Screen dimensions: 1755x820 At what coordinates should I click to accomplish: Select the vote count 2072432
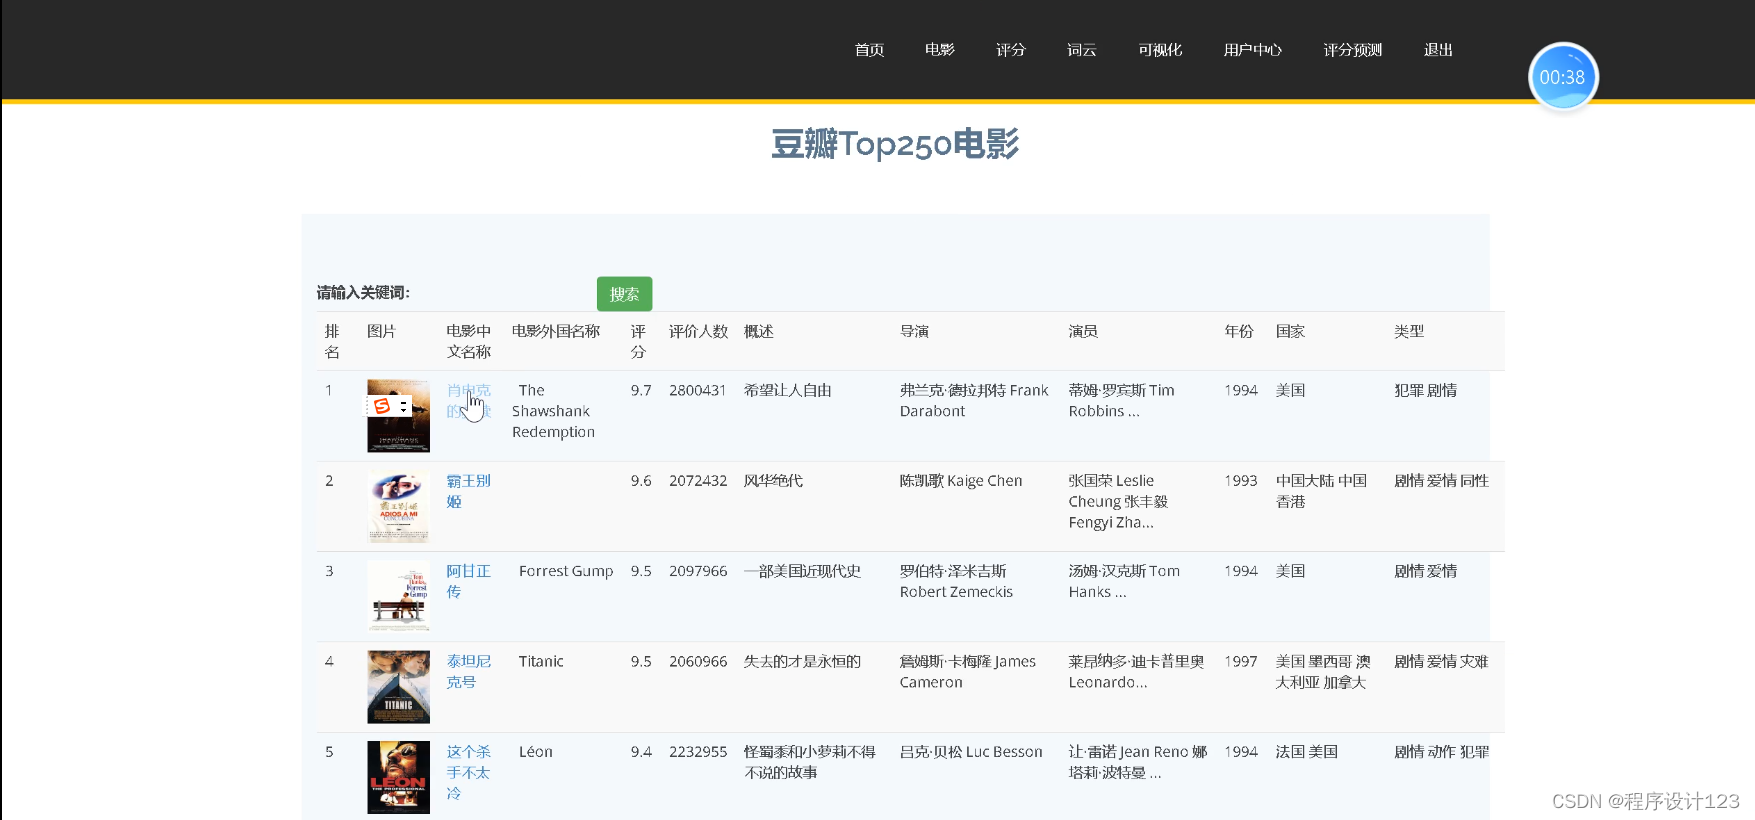(698, 480)
